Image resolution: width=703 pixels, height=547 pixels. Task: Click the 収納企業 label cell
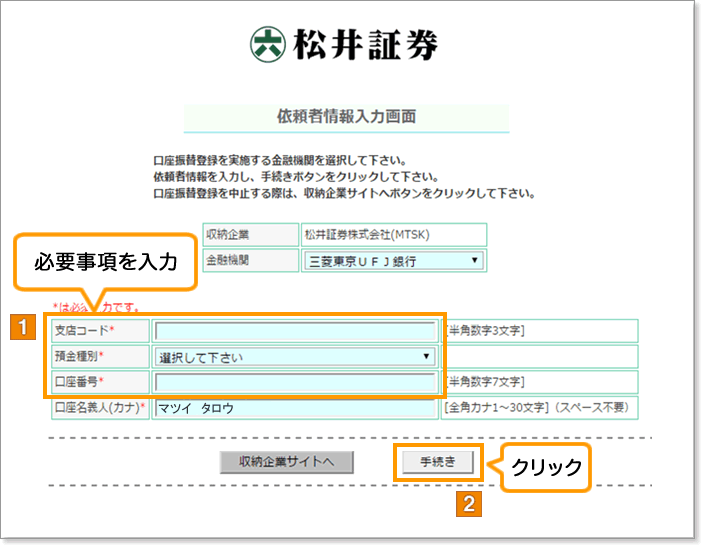tap(251, 234)
